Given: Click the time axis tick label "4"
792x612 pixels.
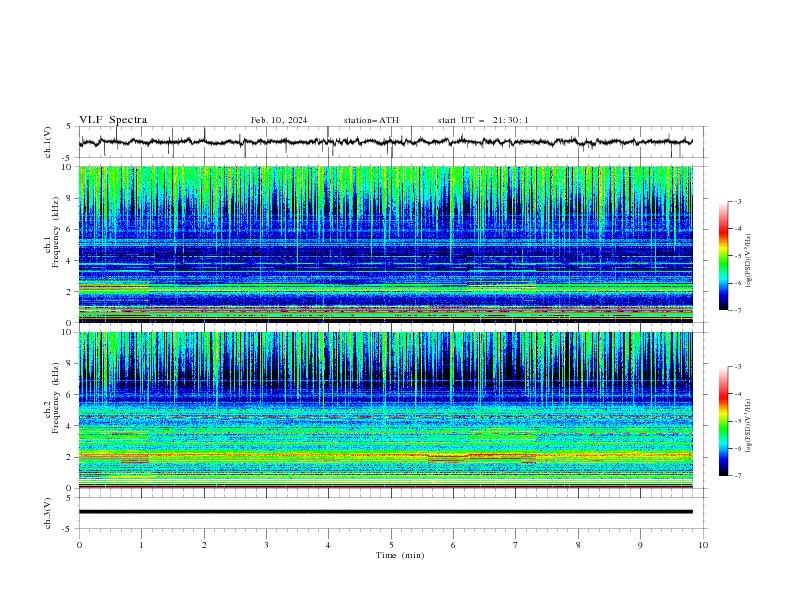Looking at the screenshot, I should (328, 545).
